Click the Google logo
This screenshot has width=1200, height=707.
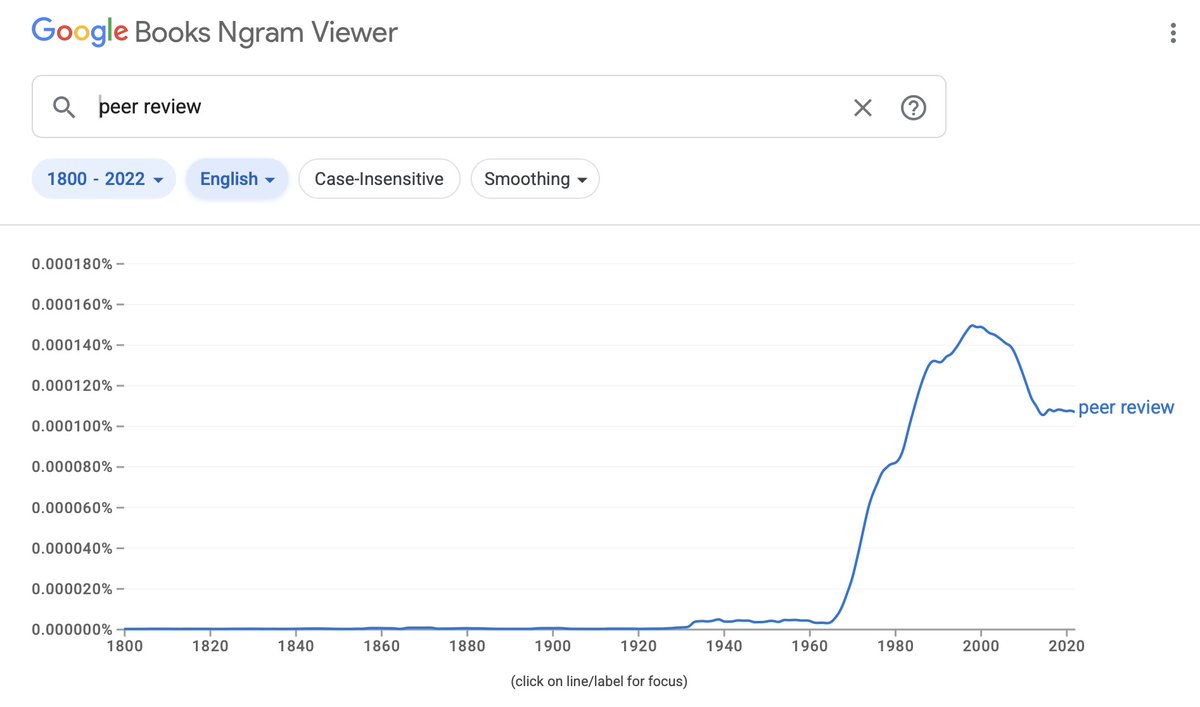click(80, 32)
